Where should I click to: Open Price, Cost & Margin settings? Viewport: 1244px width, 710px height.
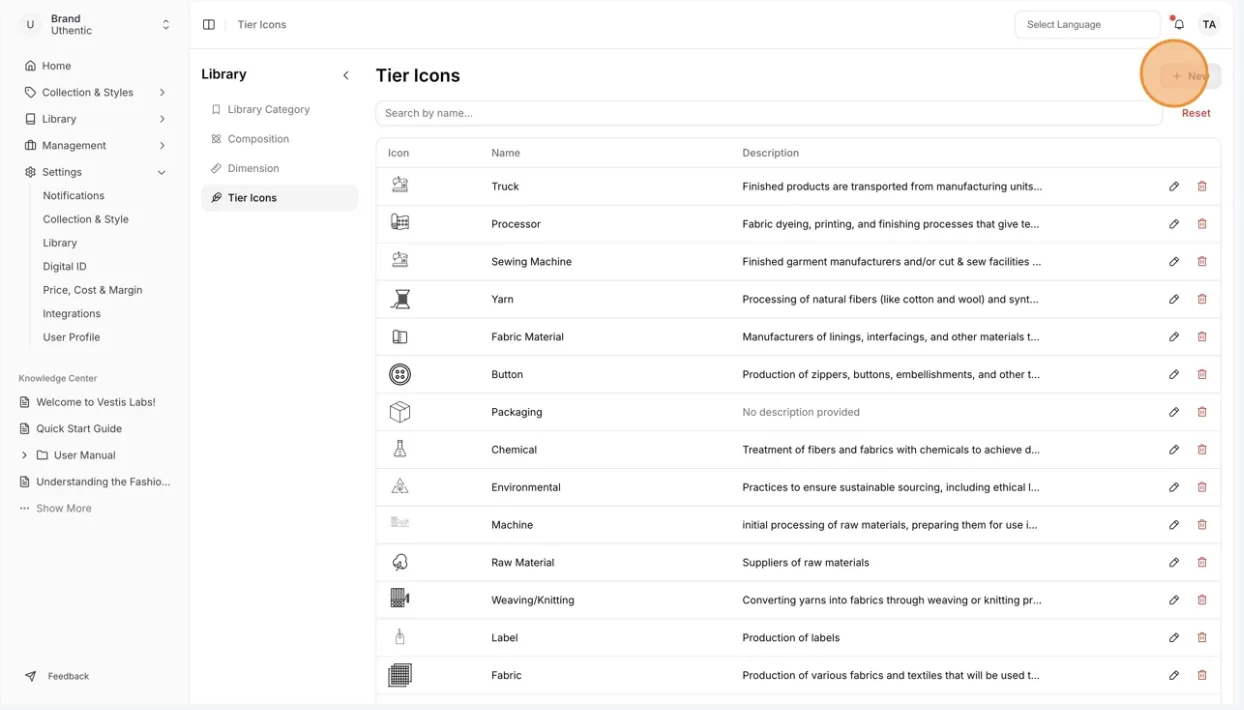[x=93, y=290]
